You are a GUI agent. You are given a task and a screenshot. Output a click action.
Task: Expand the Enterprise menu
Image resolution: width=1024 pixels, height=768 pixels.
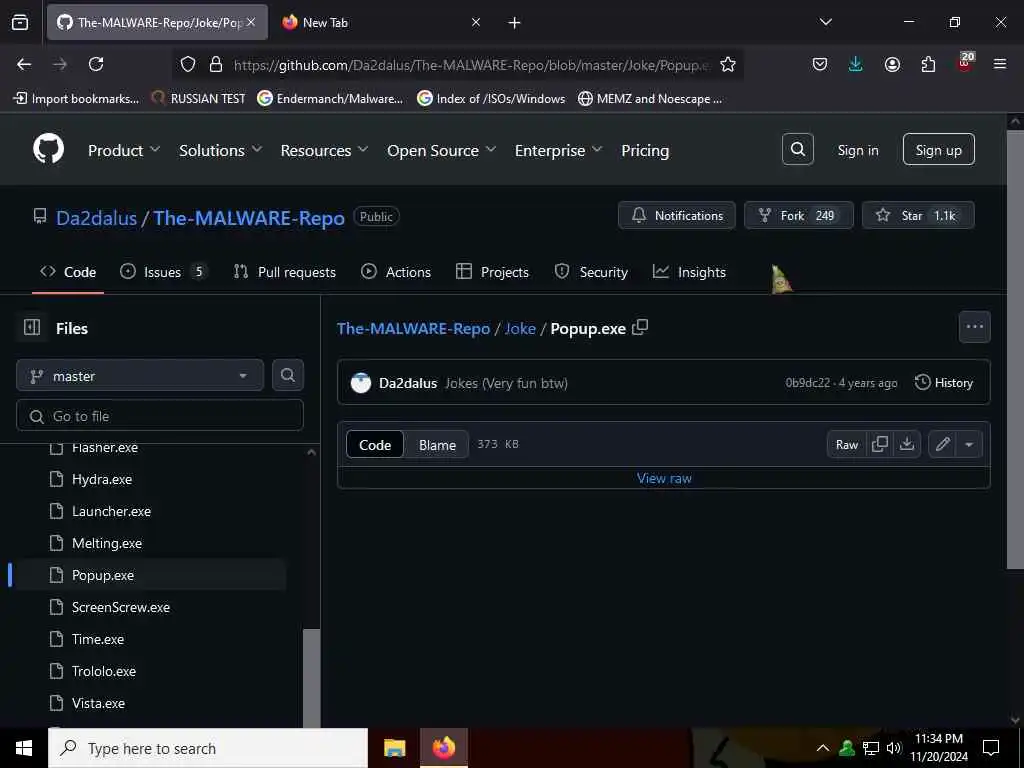pyautogui.click(x=558, y=150)
